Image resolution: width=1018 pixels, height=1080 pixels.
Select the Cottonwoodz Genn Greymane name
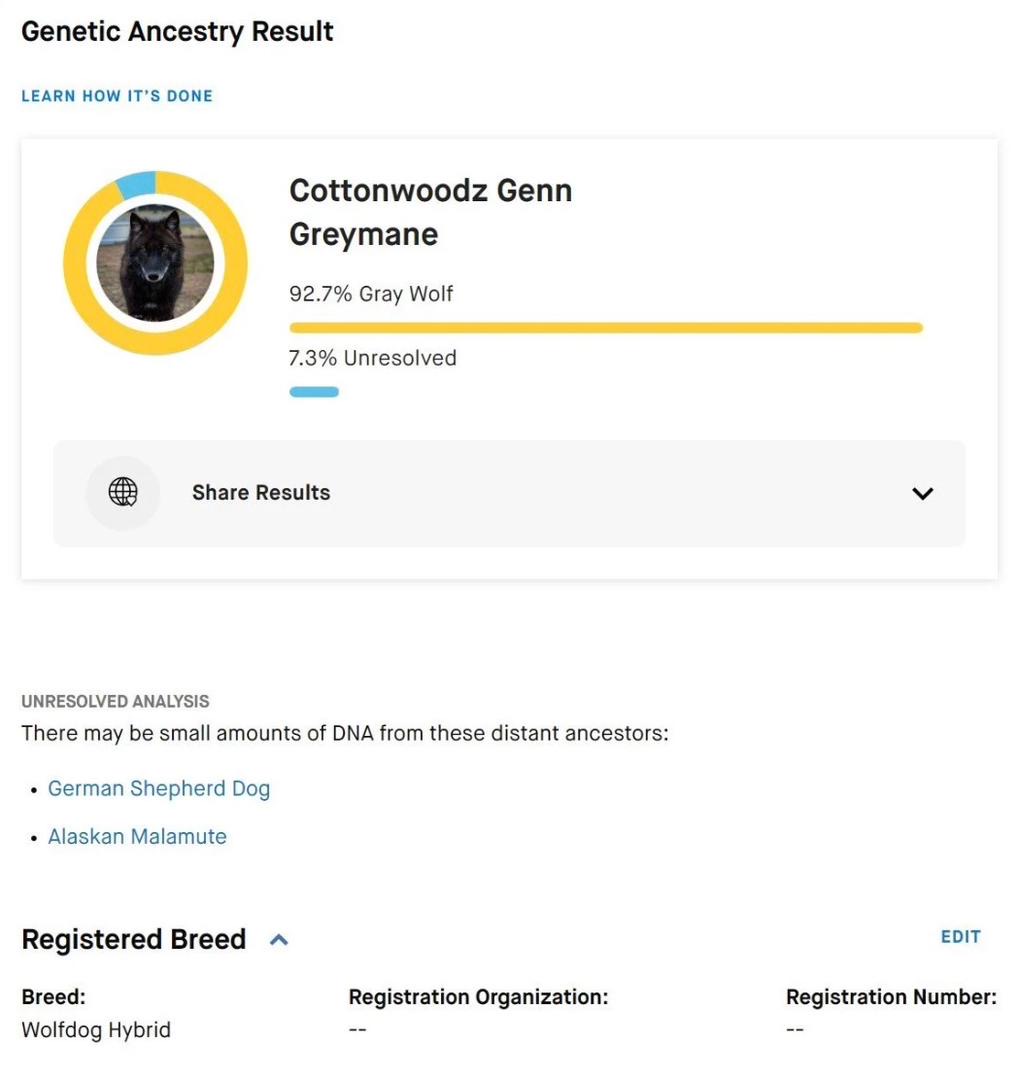[430, 211]
